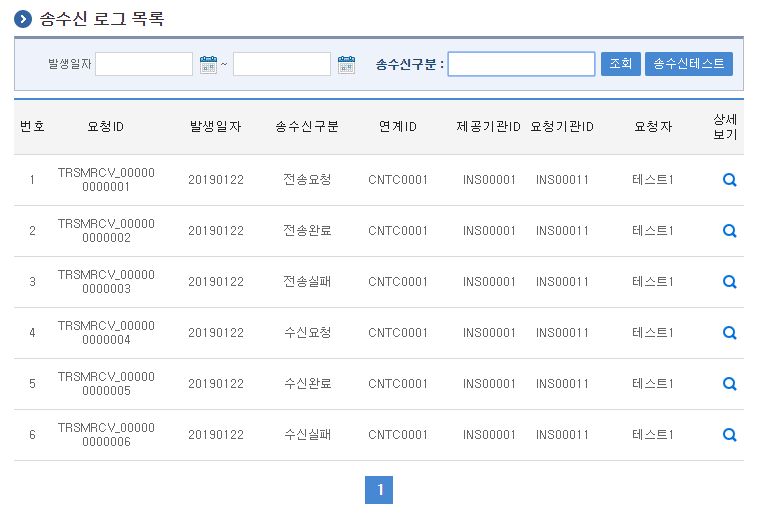Open end date calendar picker
The image size is (760, 515).
click(x=346, y=64)
